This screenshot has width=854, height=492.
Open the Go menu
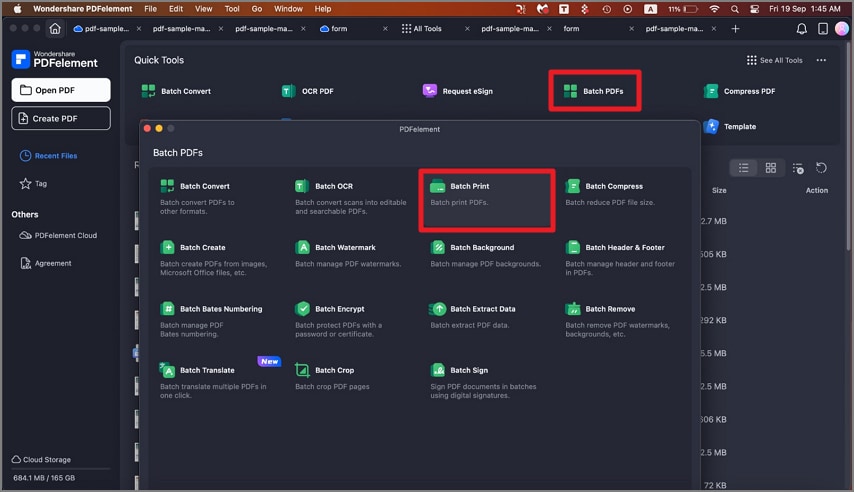pyautogui.click(x=257, y=9)
